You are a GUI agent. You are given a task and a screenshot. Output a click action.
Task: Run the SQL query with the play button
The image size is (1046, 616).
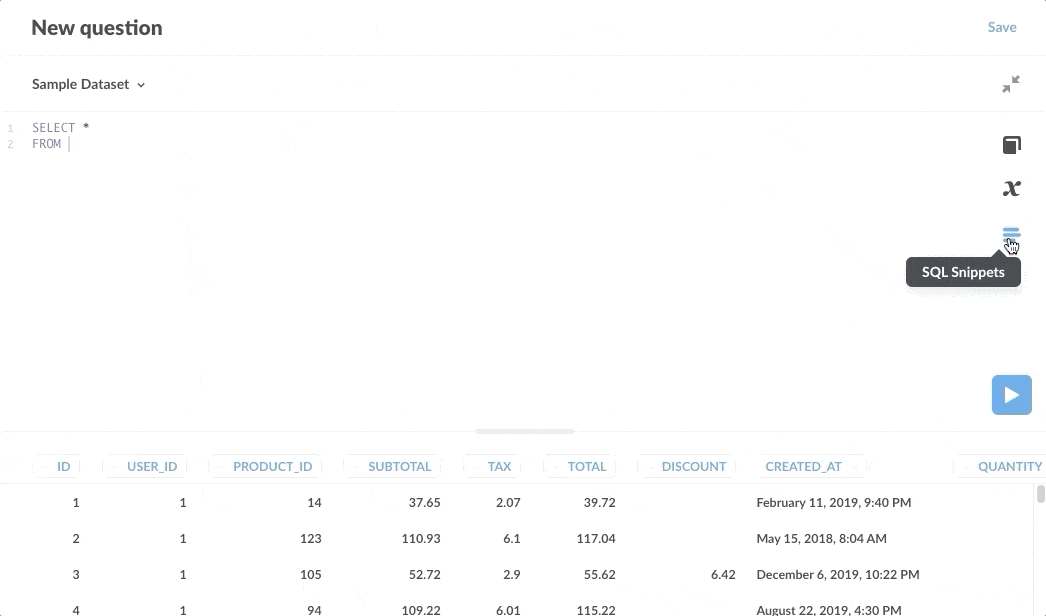[1011, 394]
